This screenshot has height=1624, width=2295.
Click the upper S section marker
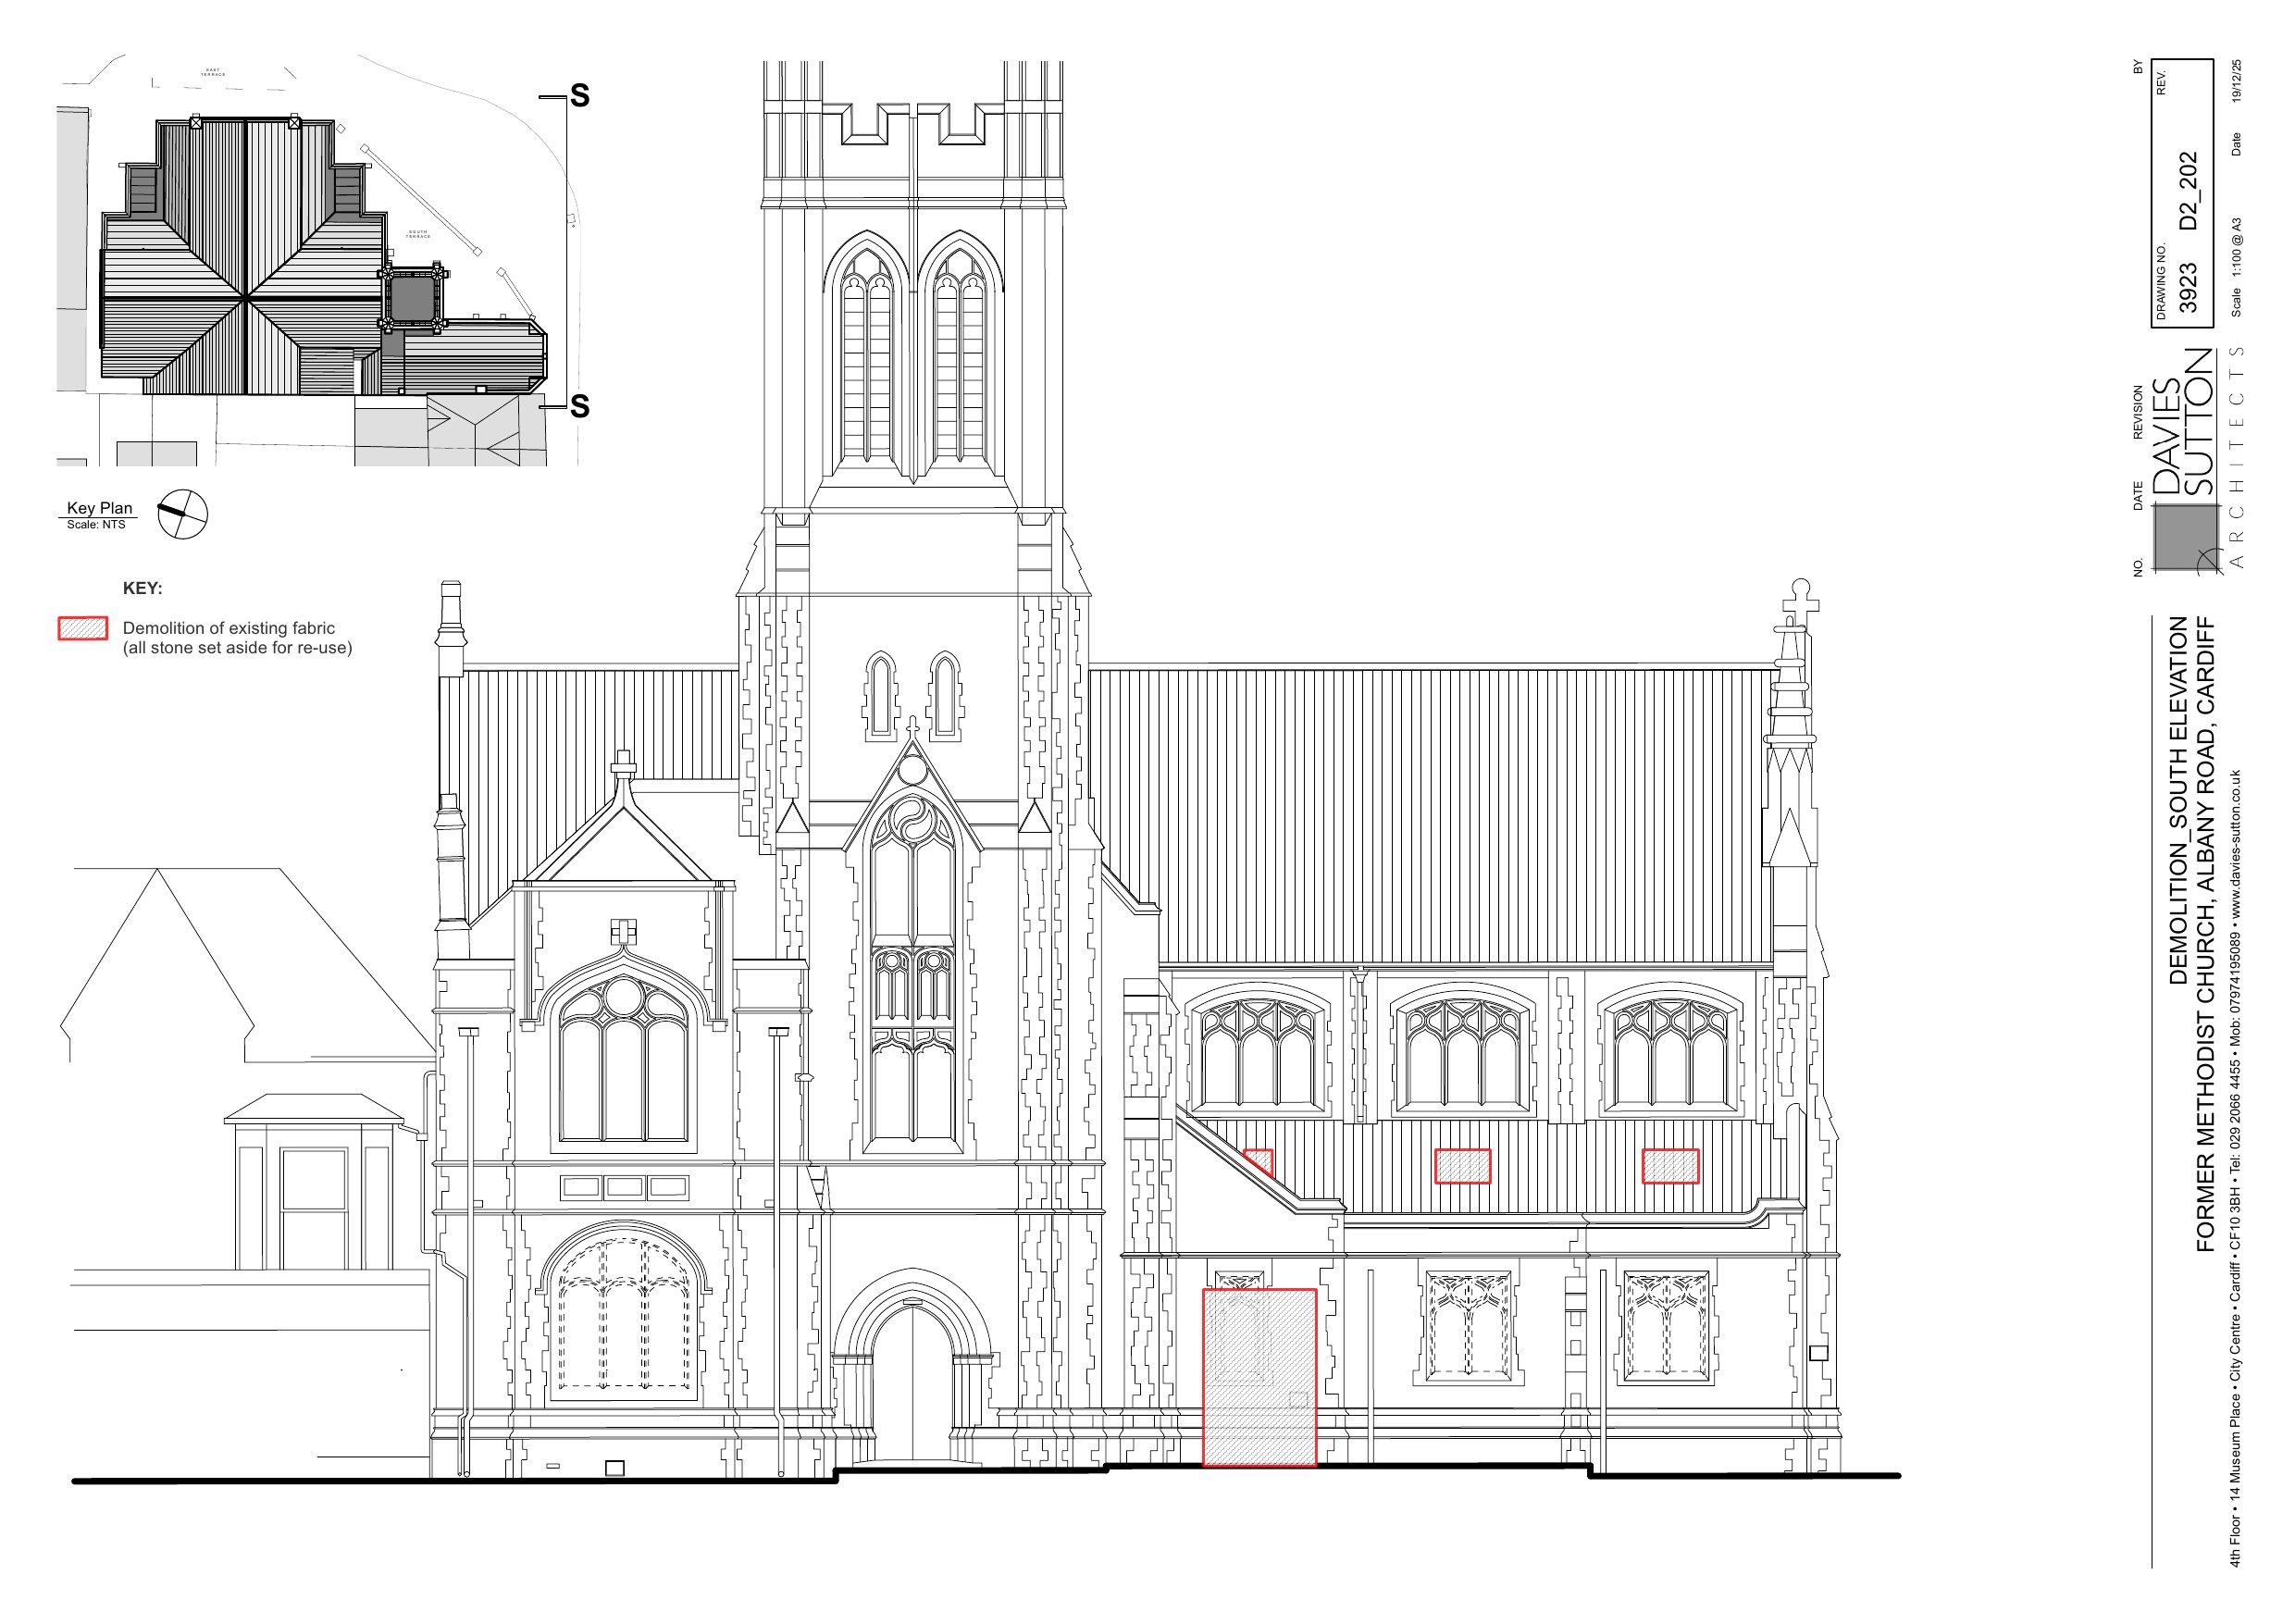coord(580,96)
